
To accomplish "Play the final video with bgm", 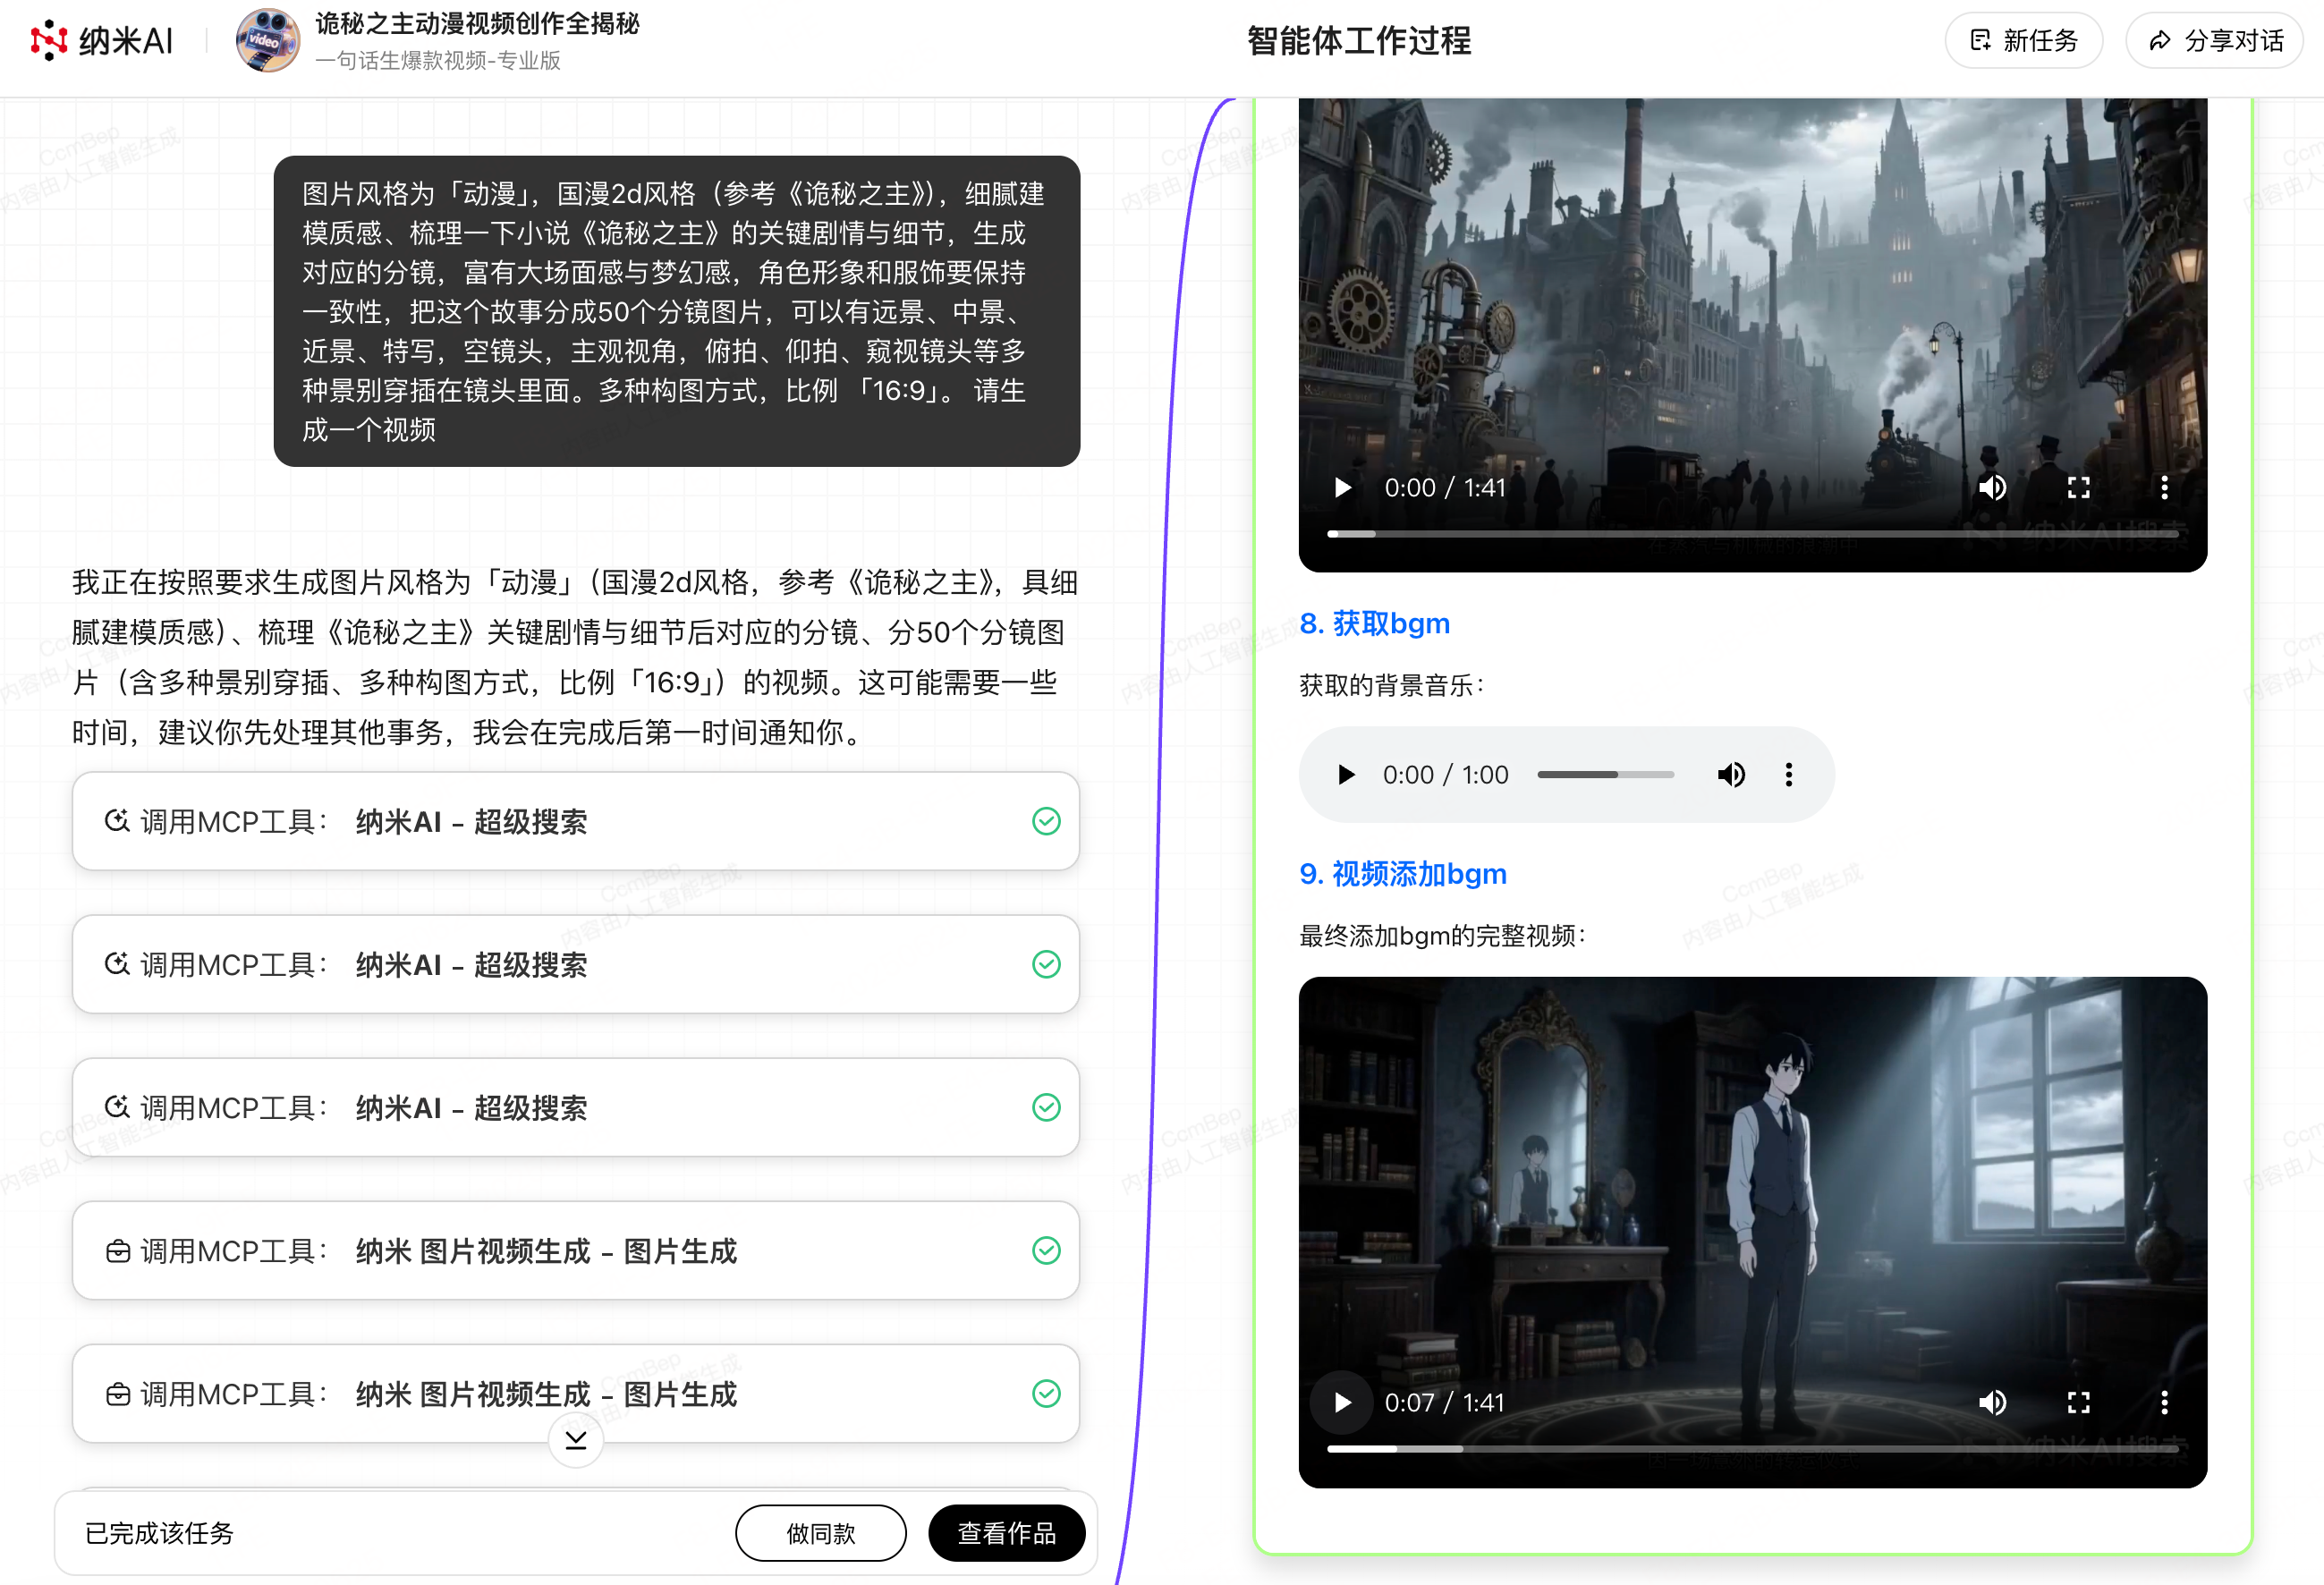I will pos(1342,1402).
